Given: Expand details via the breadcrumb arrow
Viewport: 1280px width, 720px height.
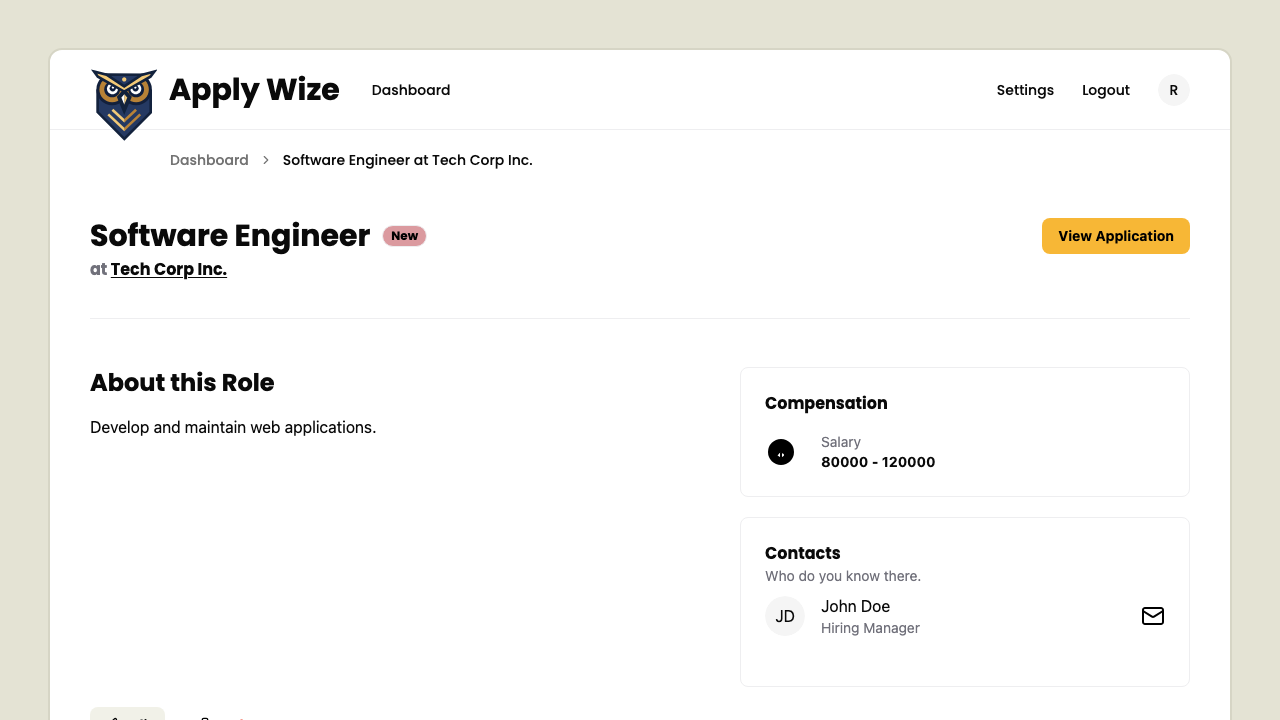Looking at the screenshot, I should [x=265, y=159].
